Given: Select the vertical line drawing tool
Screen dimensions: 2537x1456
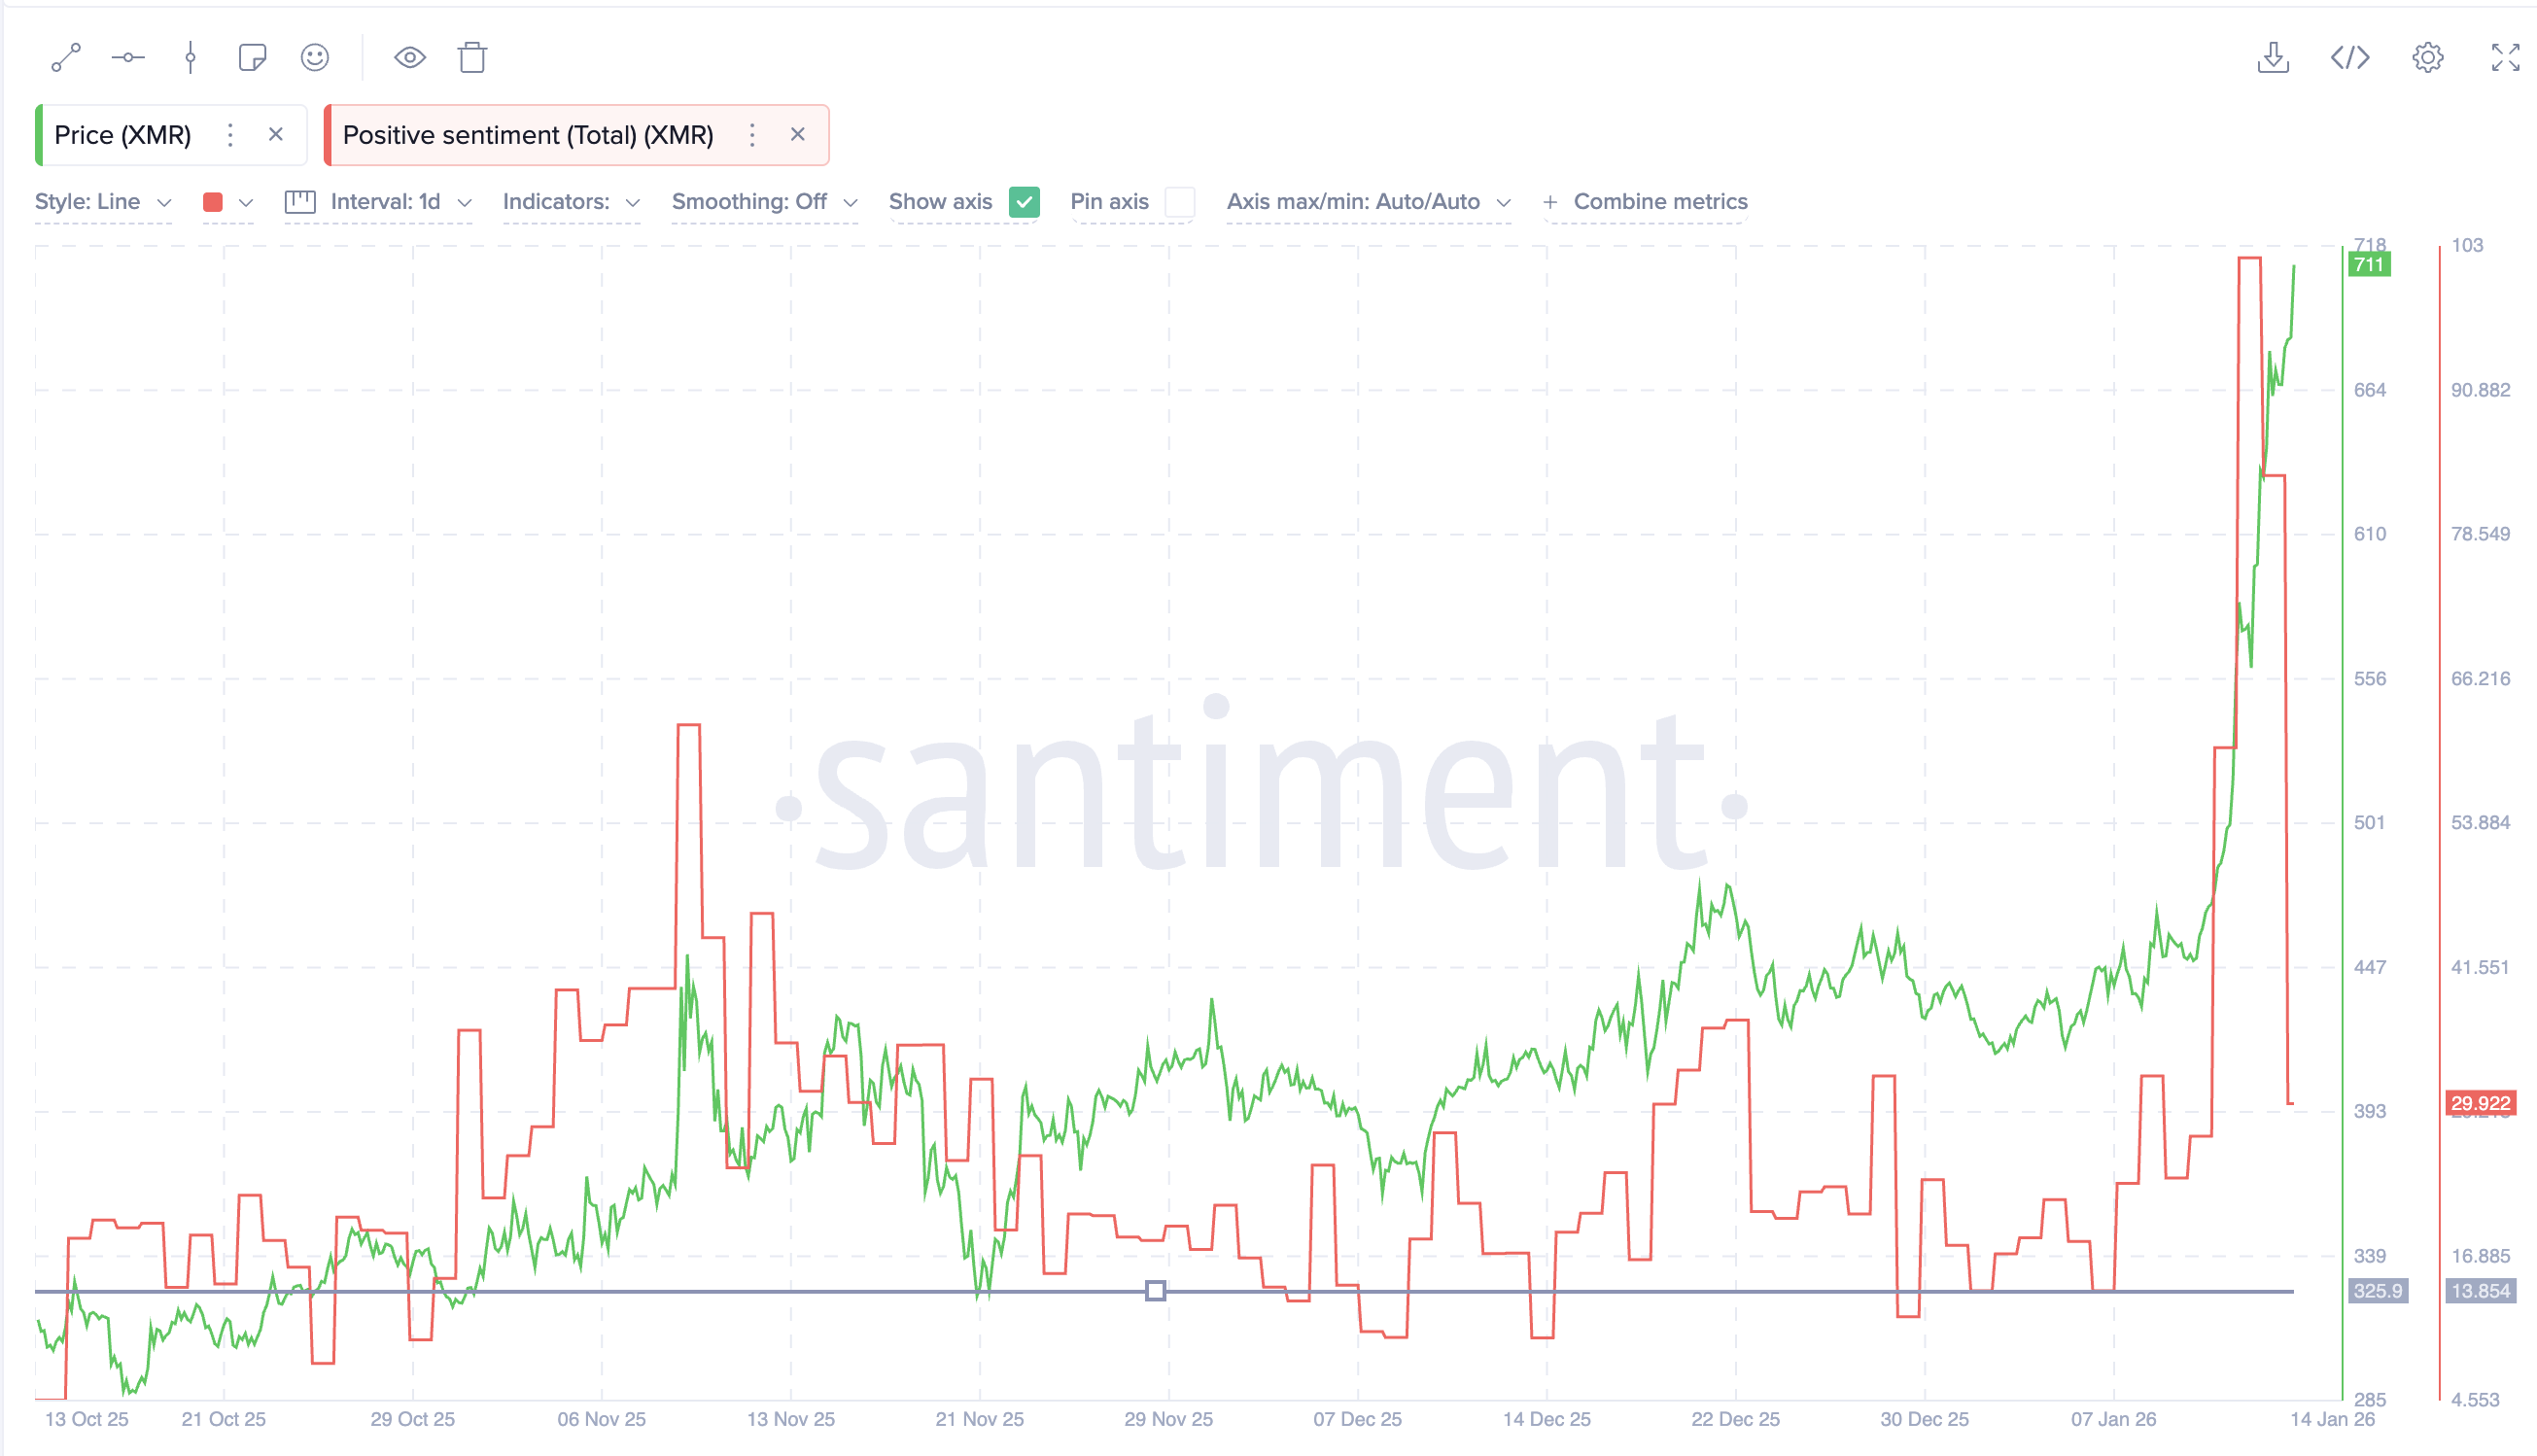Looking at the screenshot, I should 190,57.
